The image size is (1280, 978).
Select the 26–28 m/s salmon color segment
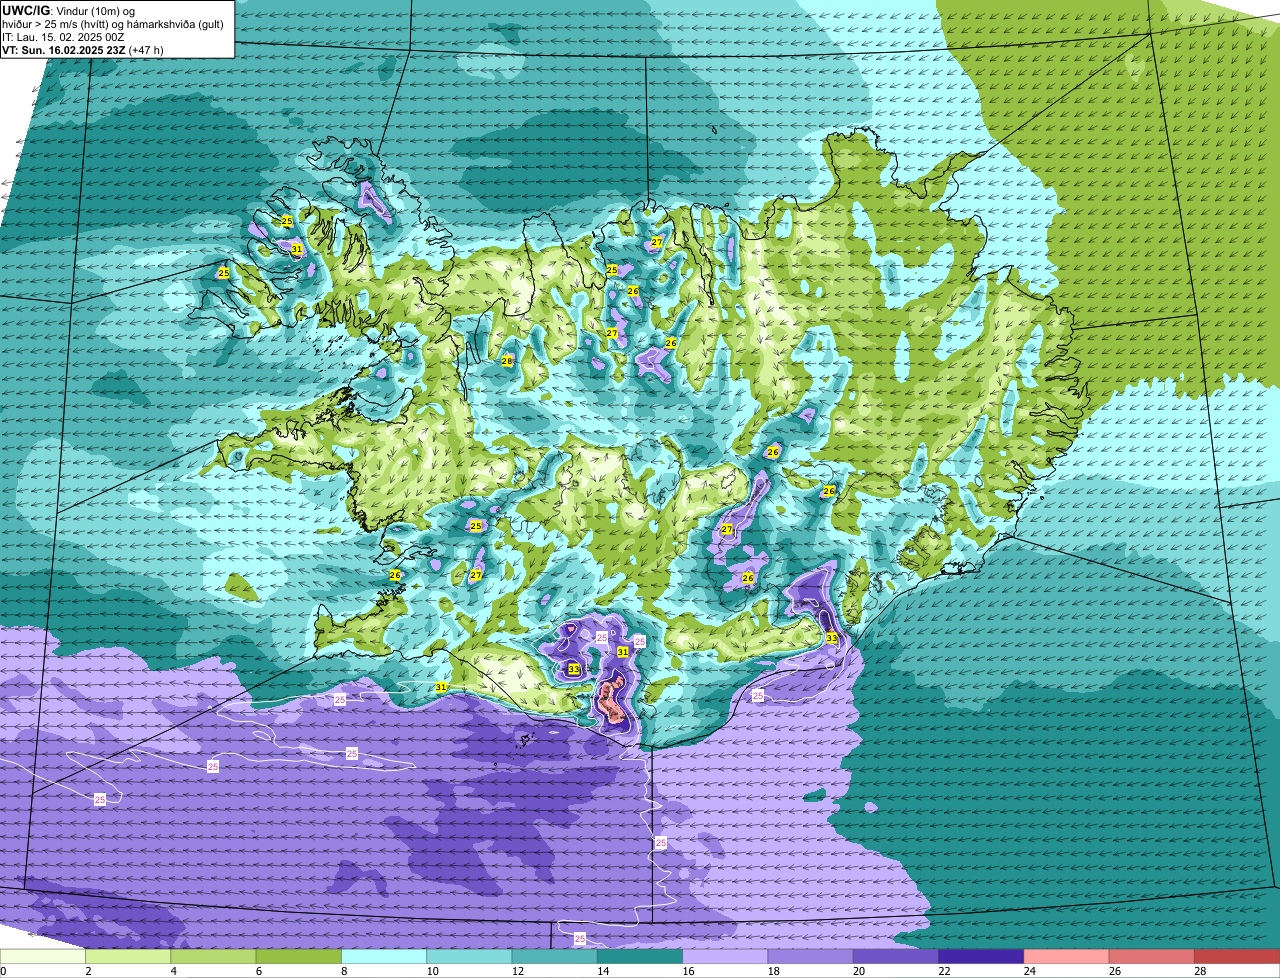coord(1152,957)
